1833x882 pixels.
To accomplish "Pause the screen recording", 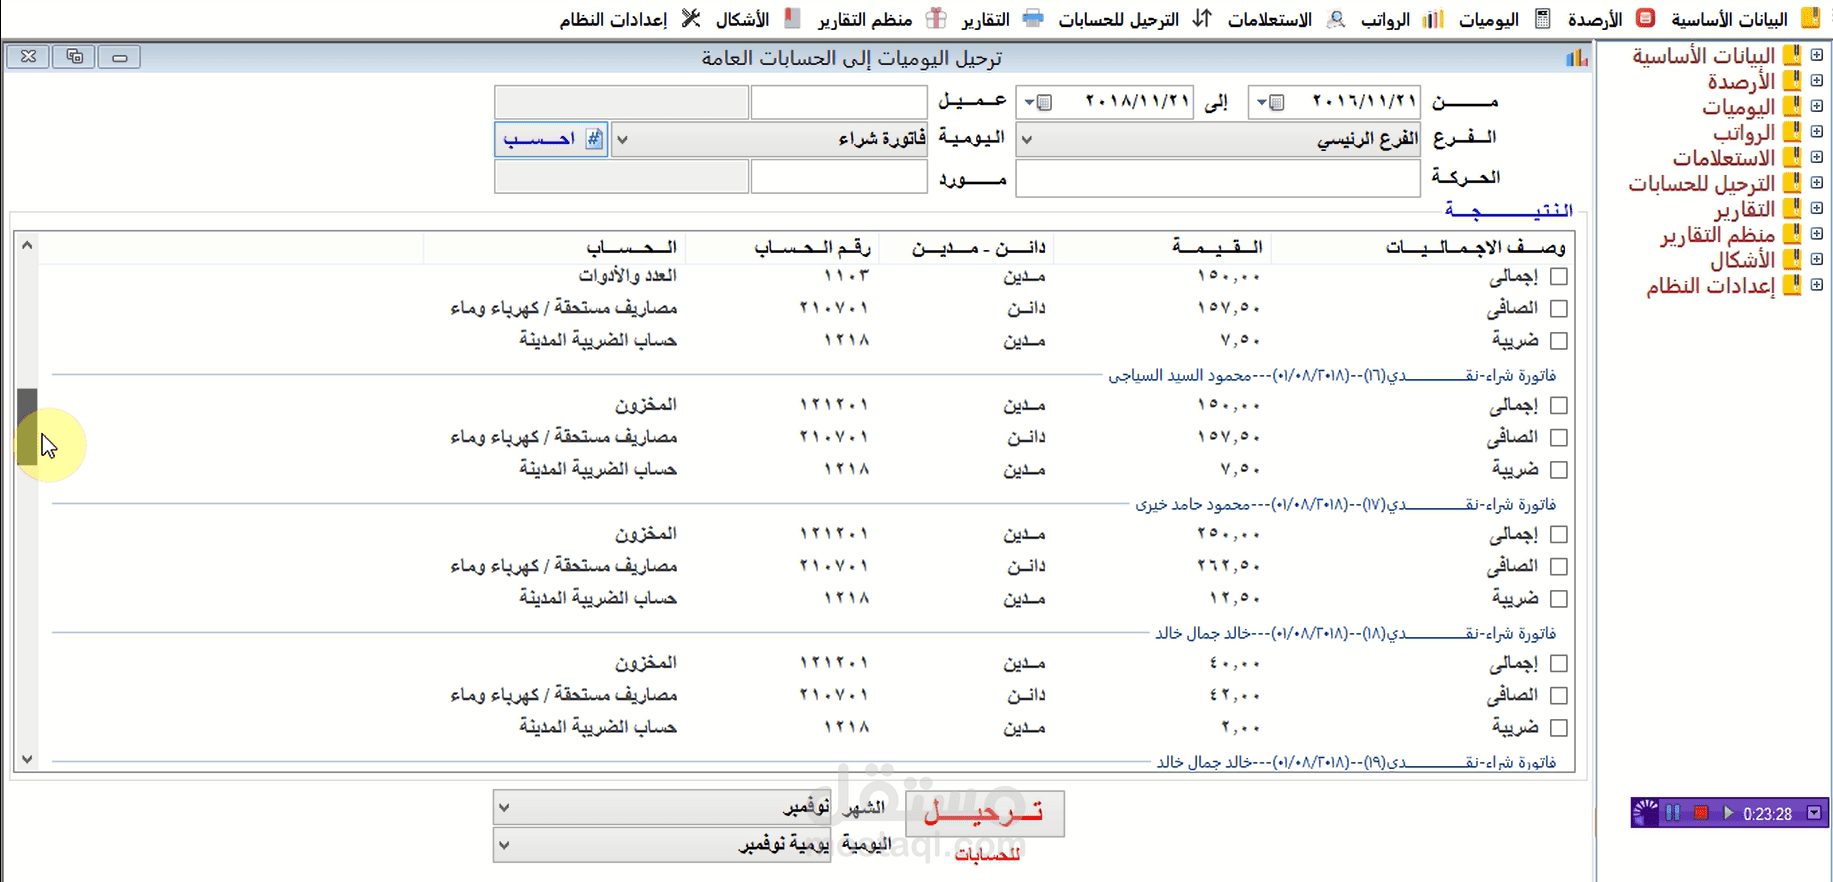I will [x=1673, y=813].
